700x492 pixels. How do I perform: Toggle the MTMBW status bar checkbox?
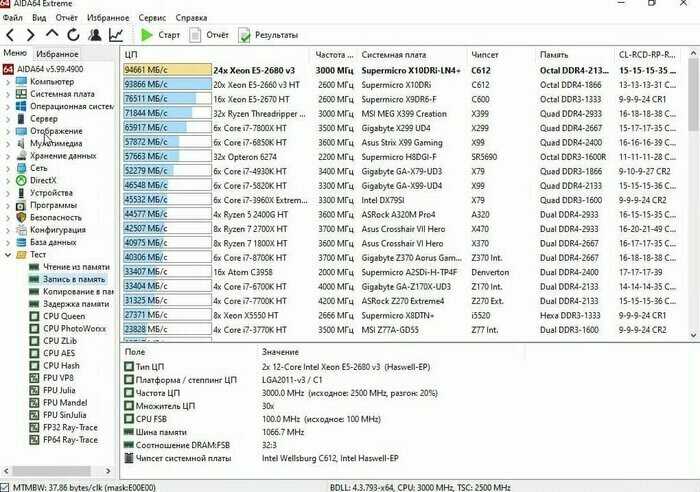[x=4, y=488]
